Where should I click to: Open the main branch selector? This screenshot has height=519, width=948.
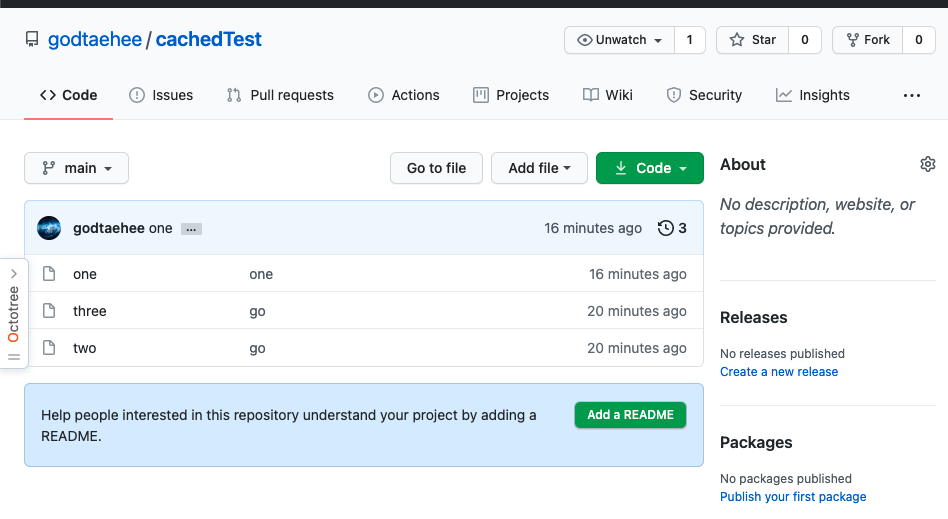coord(76,168)
